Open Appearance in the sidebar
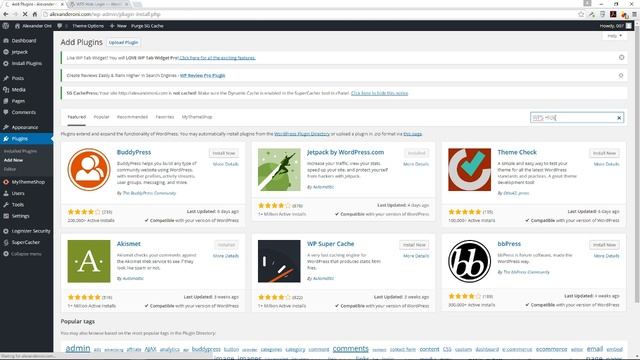 pyautogui.click(x=24, y=127)
